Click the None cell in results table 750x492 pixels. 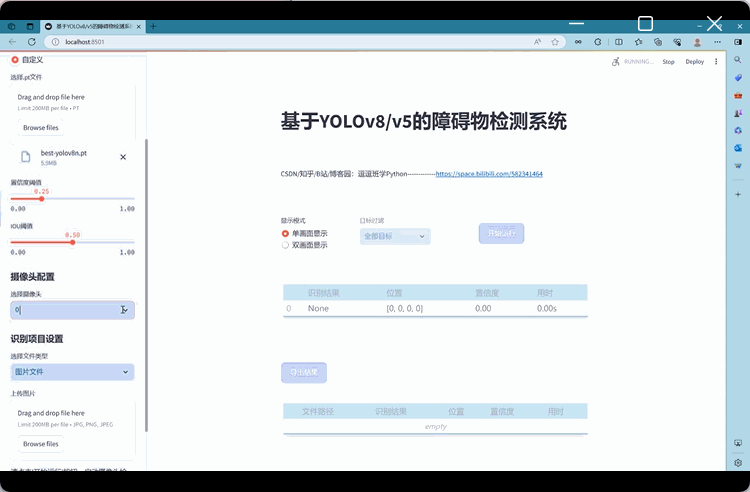coord(318,308)
